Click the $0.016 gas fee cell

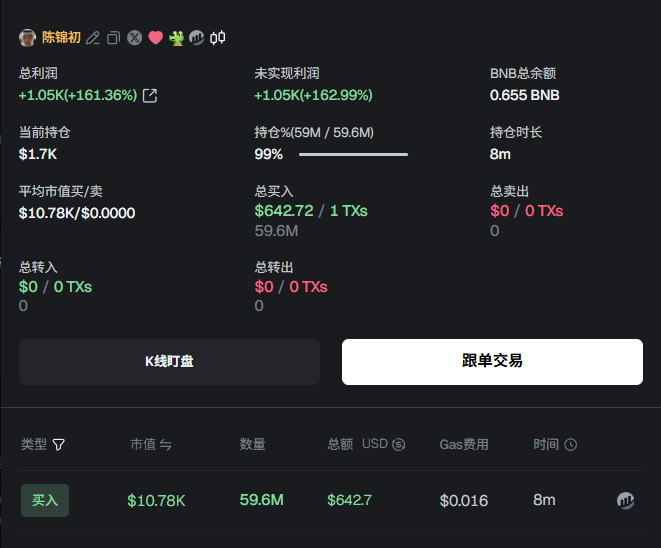pyautogui.click(x=464, y=500)
